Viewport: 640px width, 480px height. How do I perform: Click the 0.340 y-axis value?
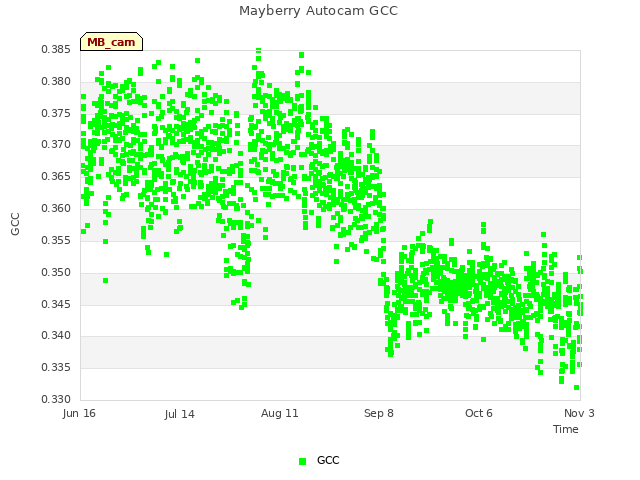(x=56, y=336)
